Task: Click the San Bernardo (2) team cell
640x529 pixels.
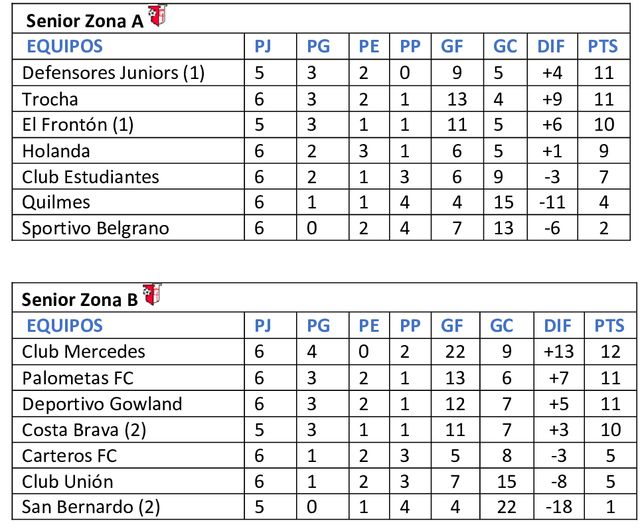Action: click(x=91, y=507)
